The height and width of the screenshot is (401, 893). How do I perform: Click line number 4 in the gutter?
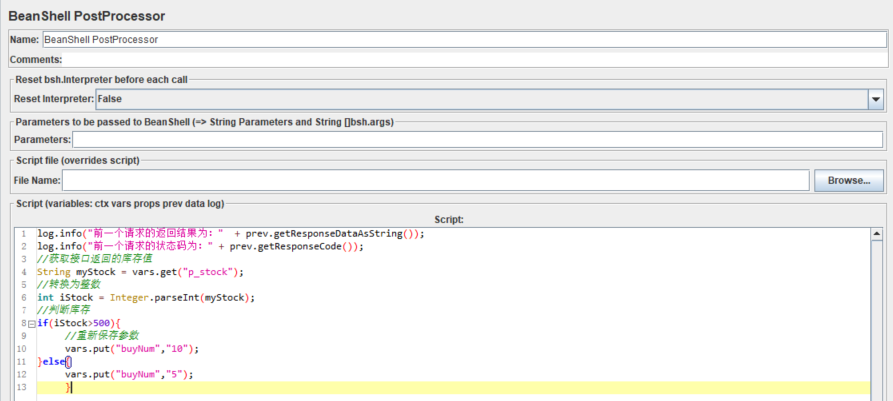point(24,272)
